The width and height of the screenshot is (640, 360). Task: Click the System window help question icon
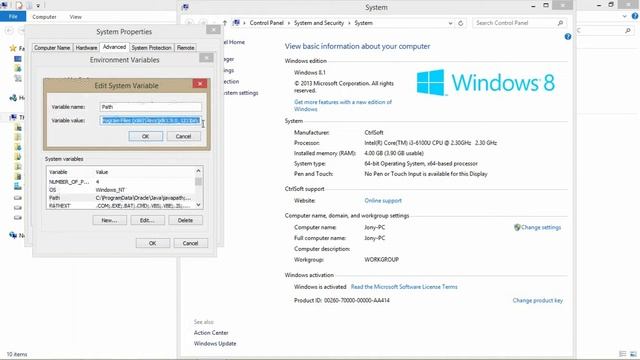point(568,37)
